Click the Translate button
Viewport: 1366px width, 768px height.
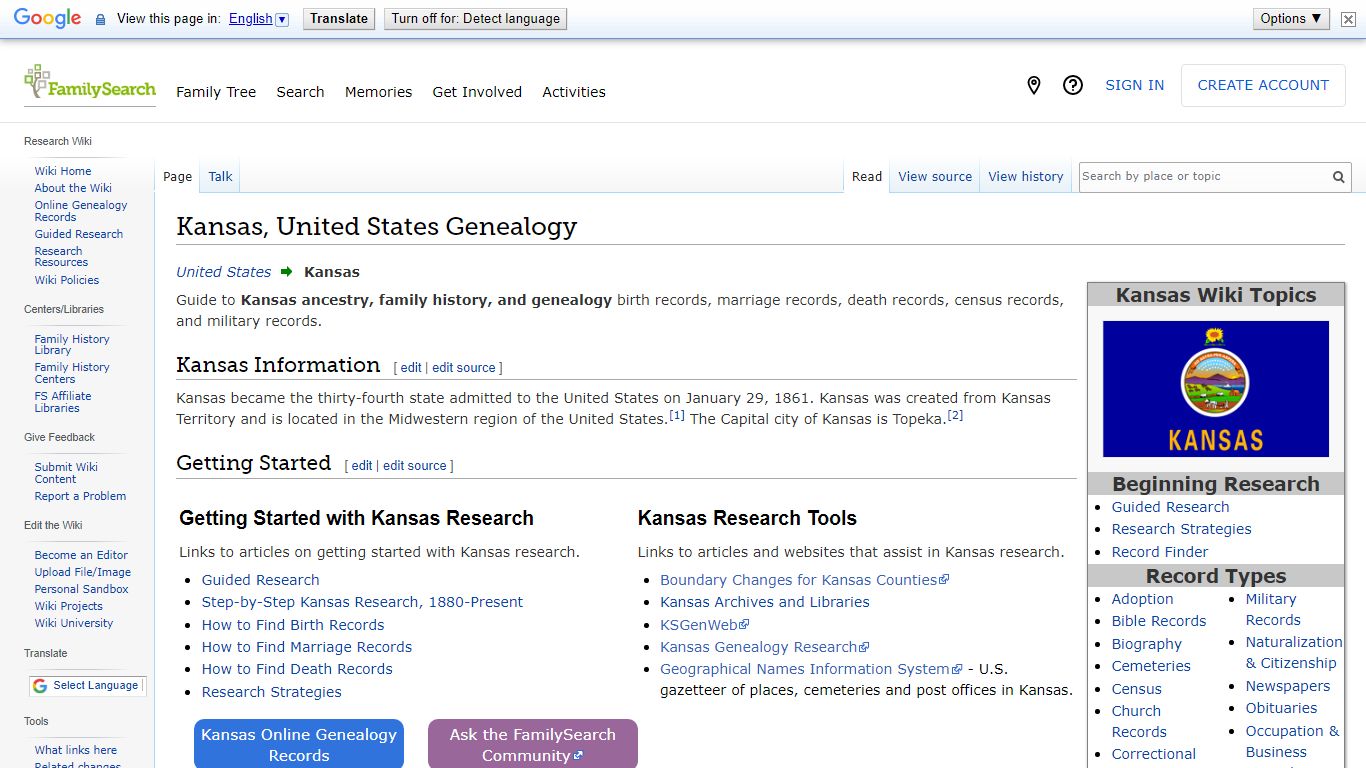point(339,18)
